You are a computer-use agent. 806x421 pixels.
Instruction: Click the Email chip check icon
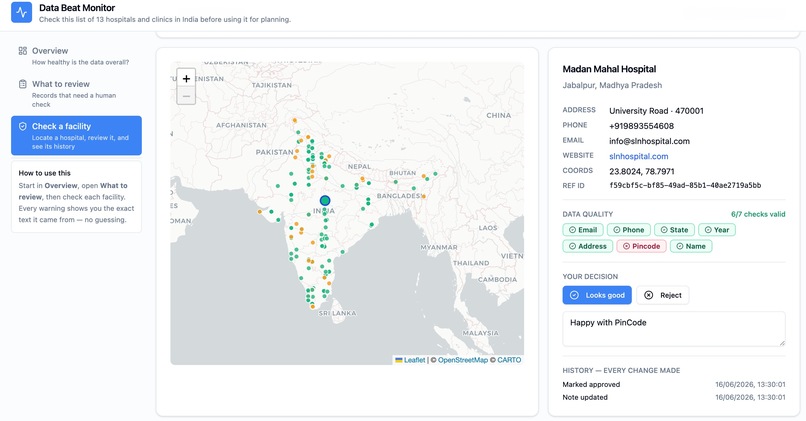(x=572, y=230)
